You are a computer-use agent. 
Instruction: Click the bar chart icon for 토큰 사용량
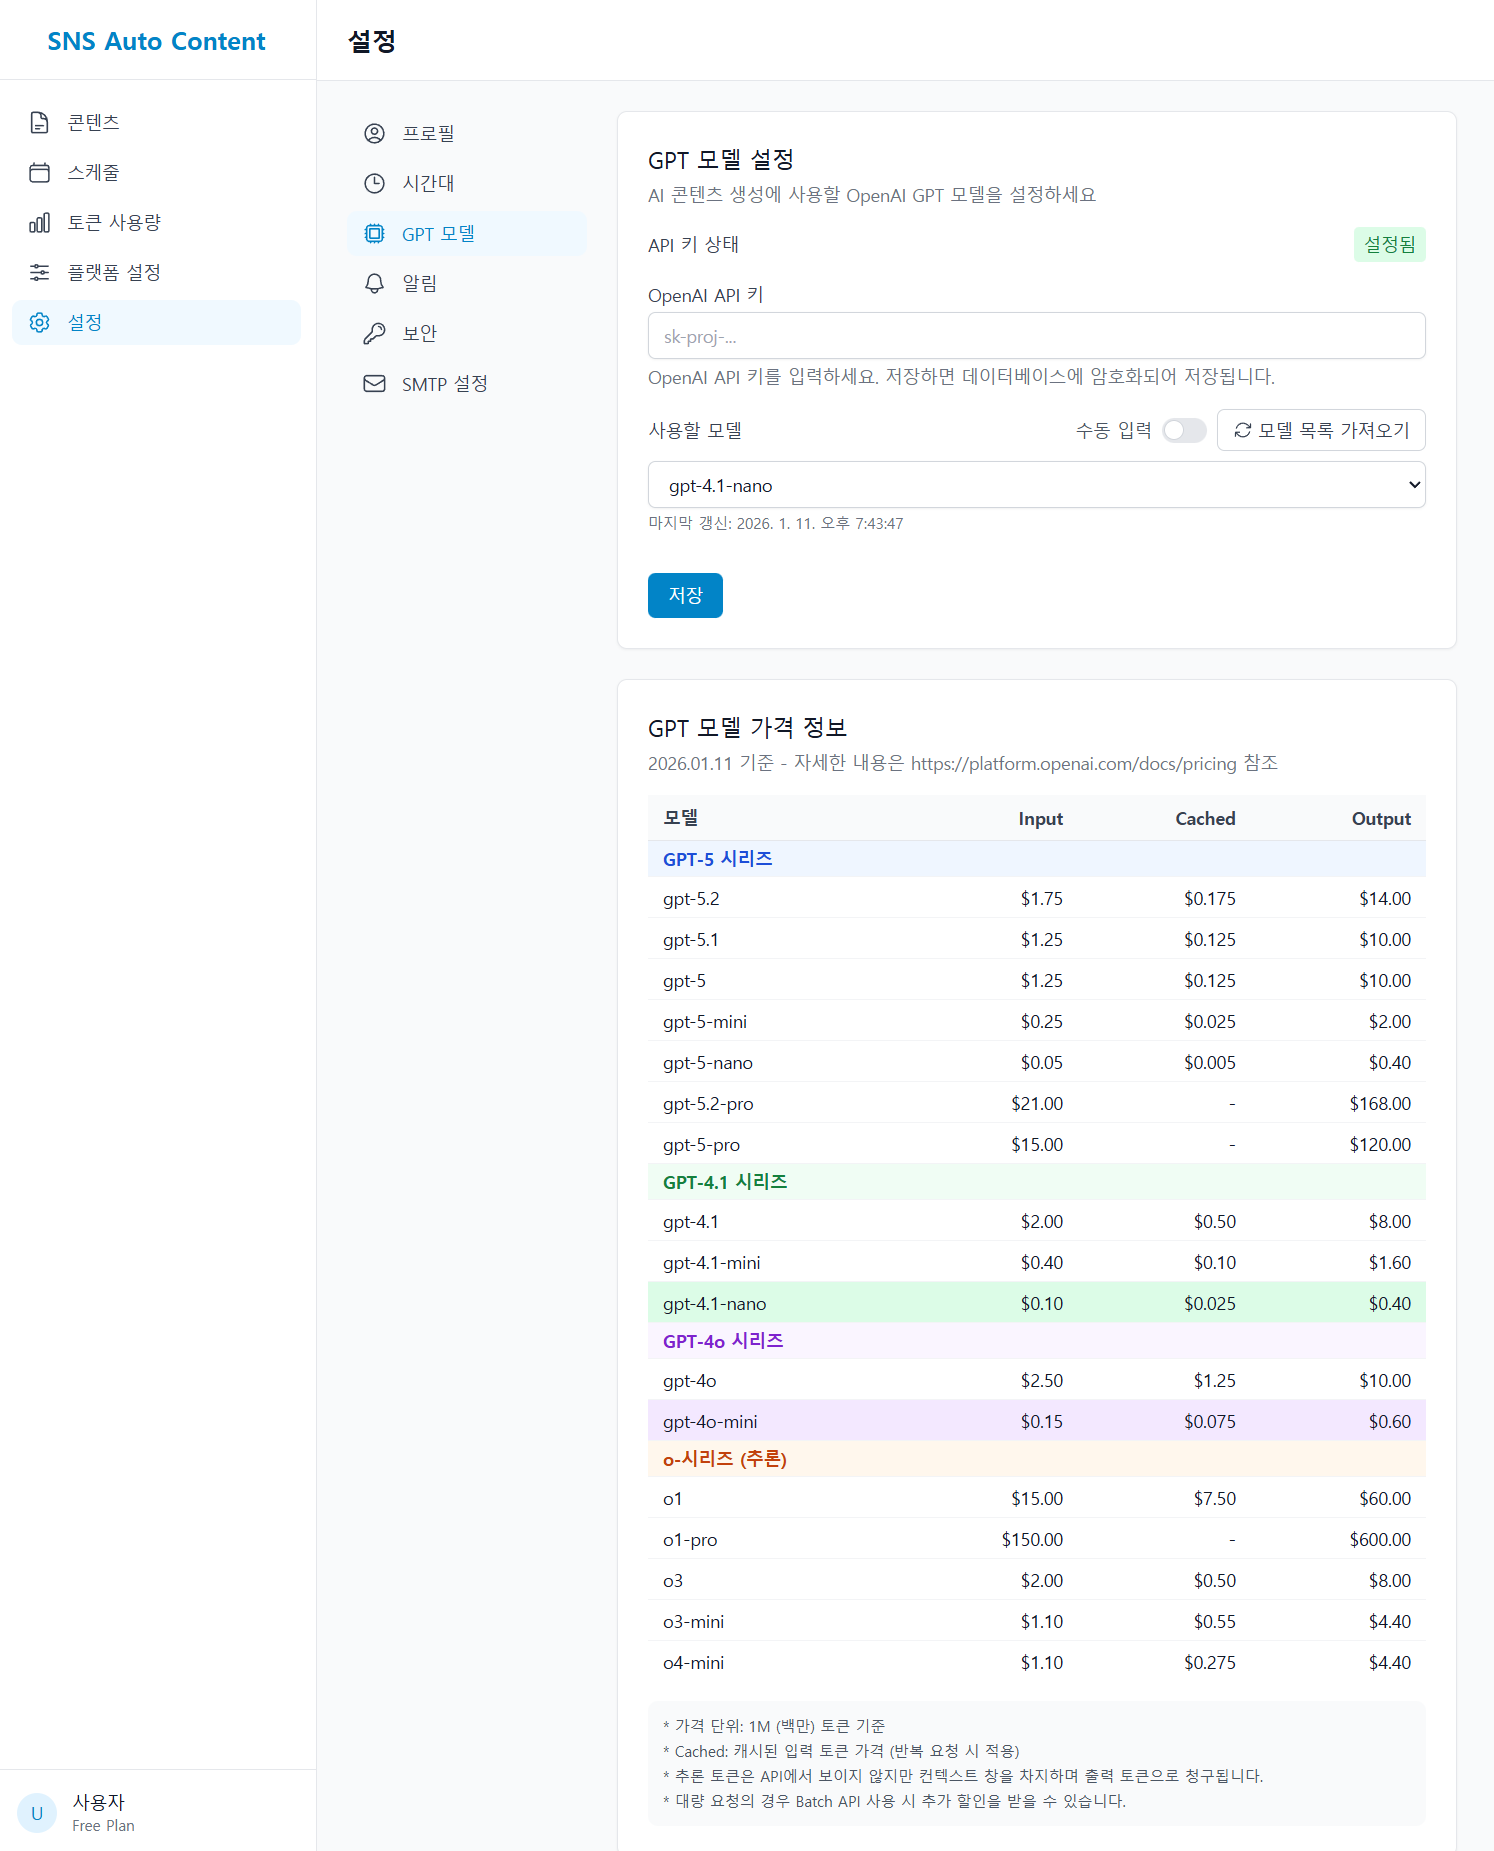click(39, 222)
